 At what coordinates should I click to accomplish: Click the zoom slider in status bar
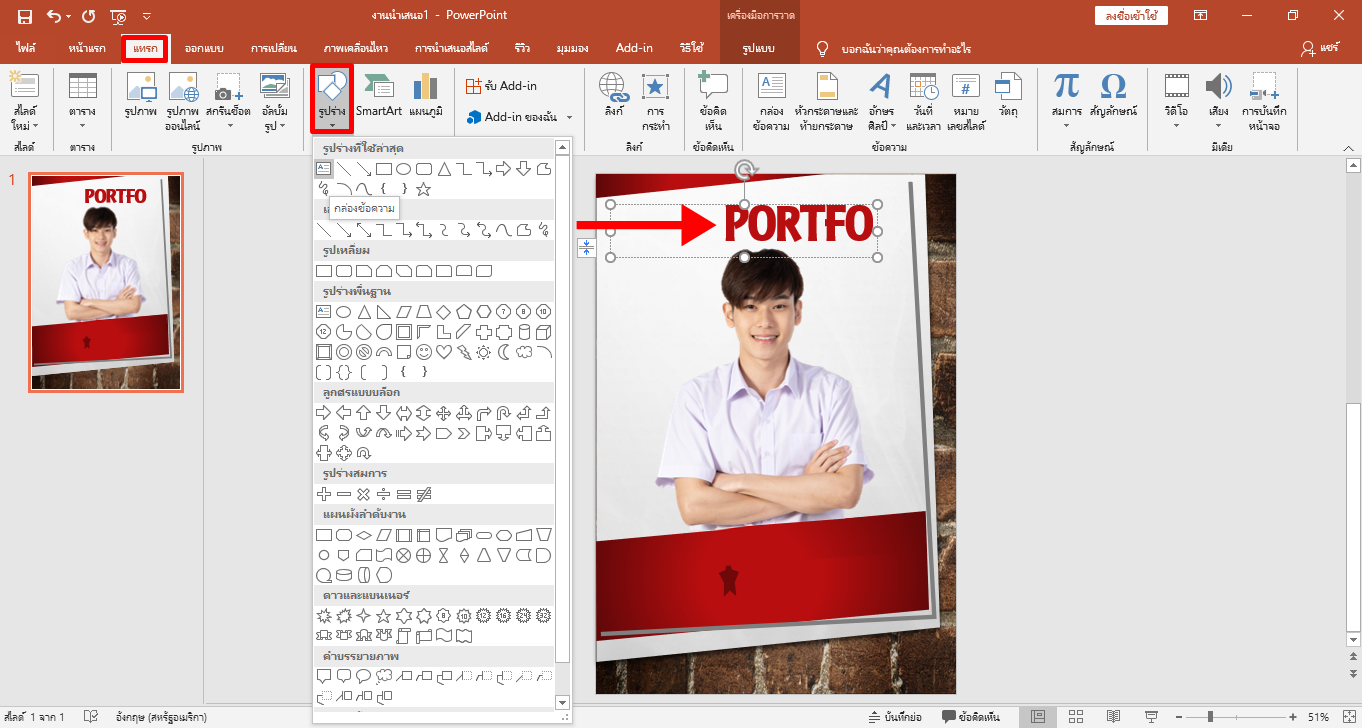[1211, 717]
